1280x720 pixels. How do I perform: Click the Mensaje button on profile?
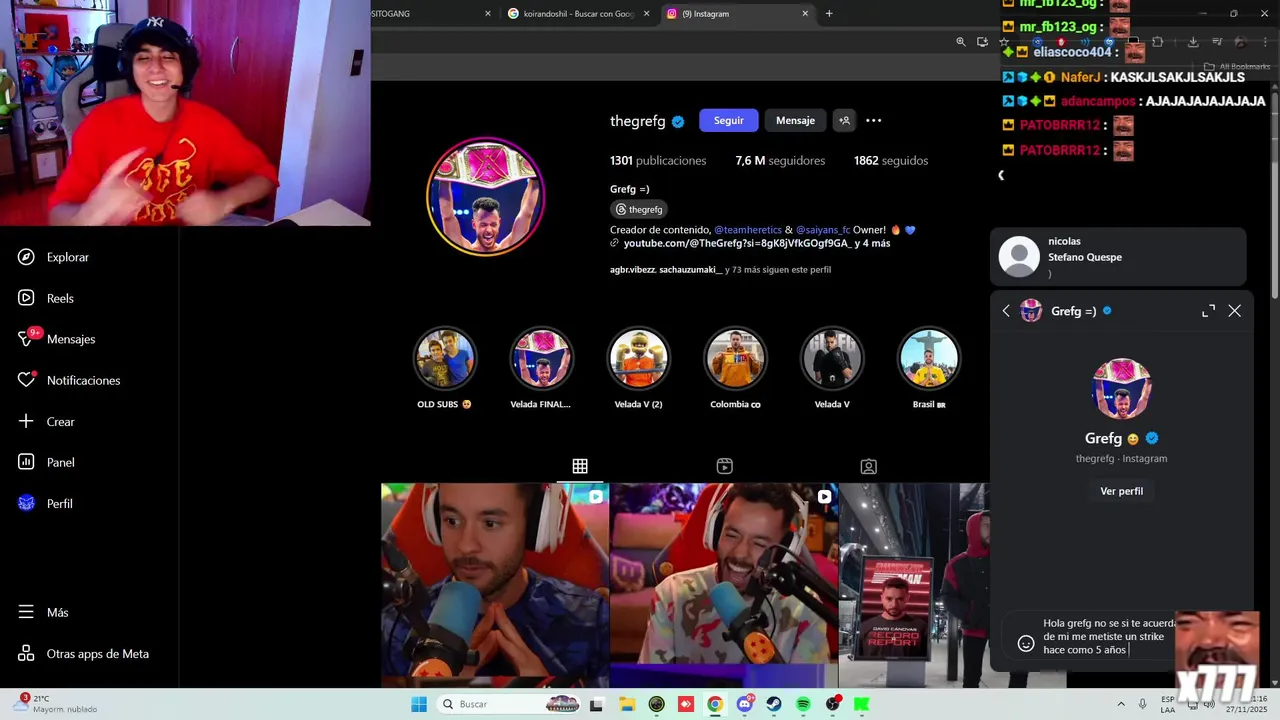coord(795,120)
